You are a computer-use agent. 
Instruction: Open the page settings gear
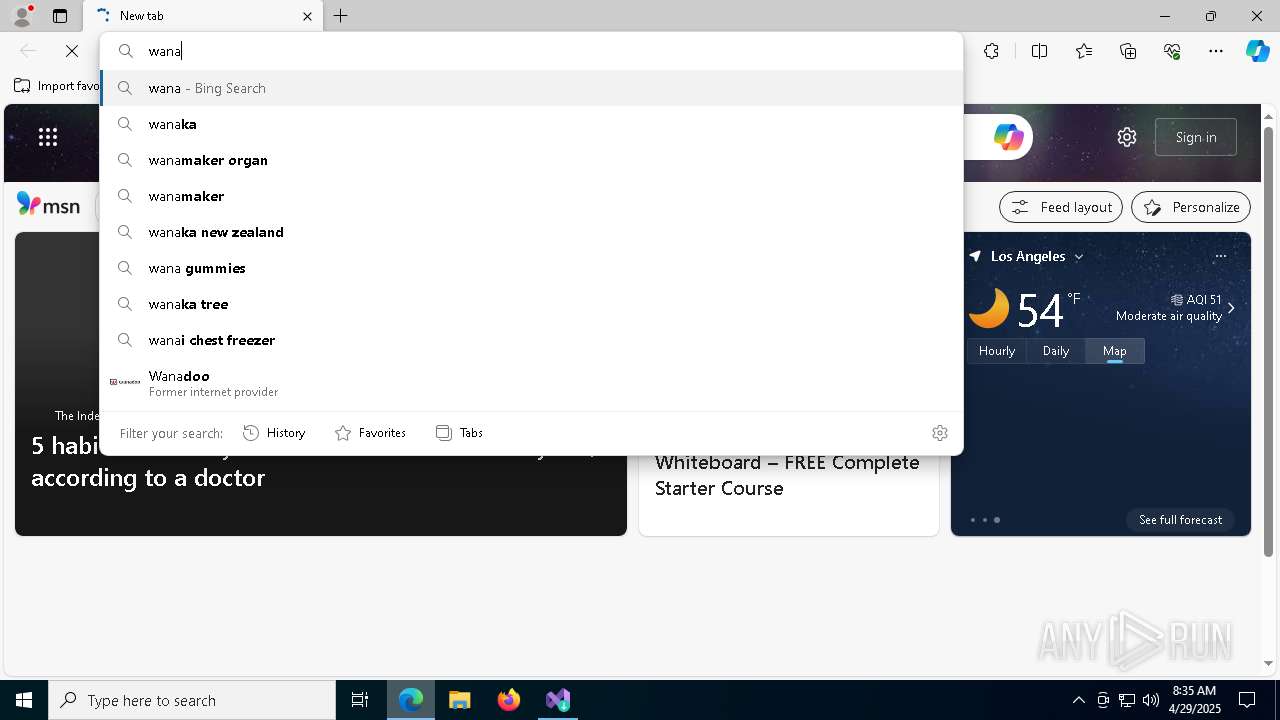1127,137
